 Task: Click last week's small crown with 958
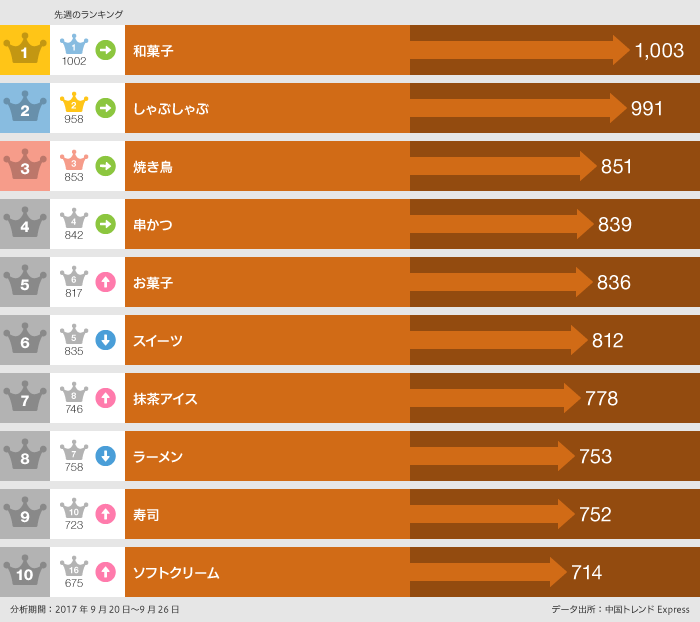74,104
